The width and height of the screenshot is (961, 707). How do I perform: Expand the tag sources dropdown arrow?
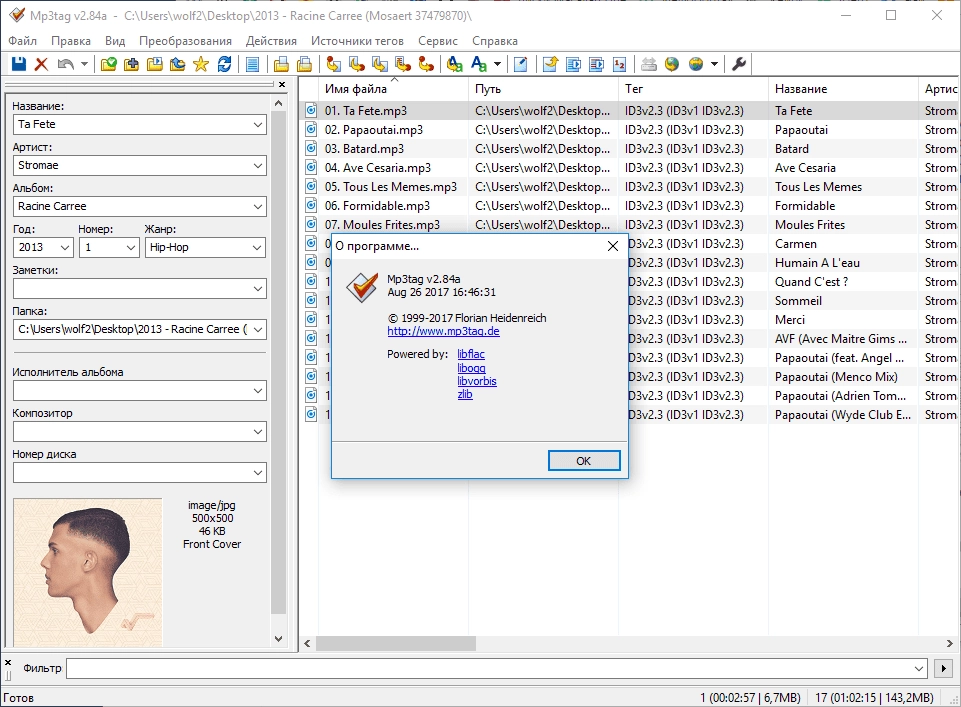714,64
